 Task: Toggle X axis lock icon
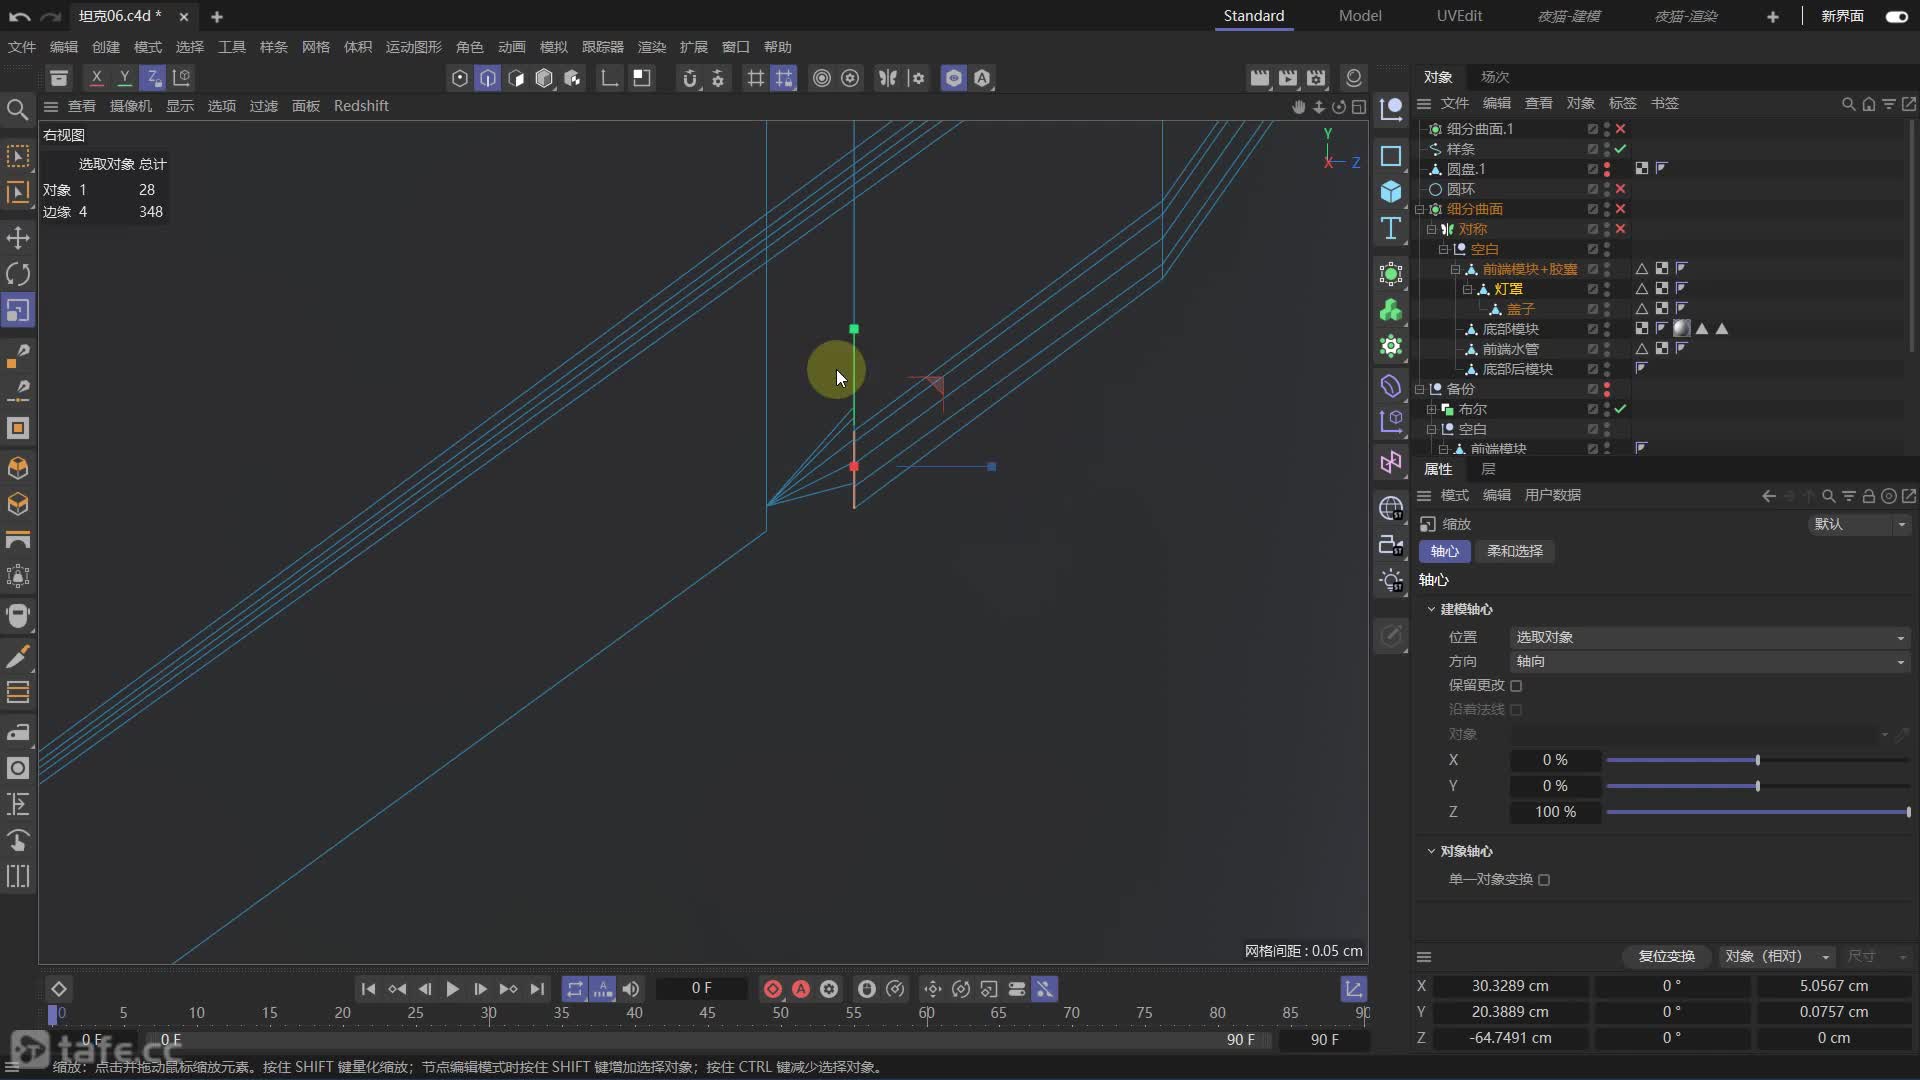click(96, 77)
